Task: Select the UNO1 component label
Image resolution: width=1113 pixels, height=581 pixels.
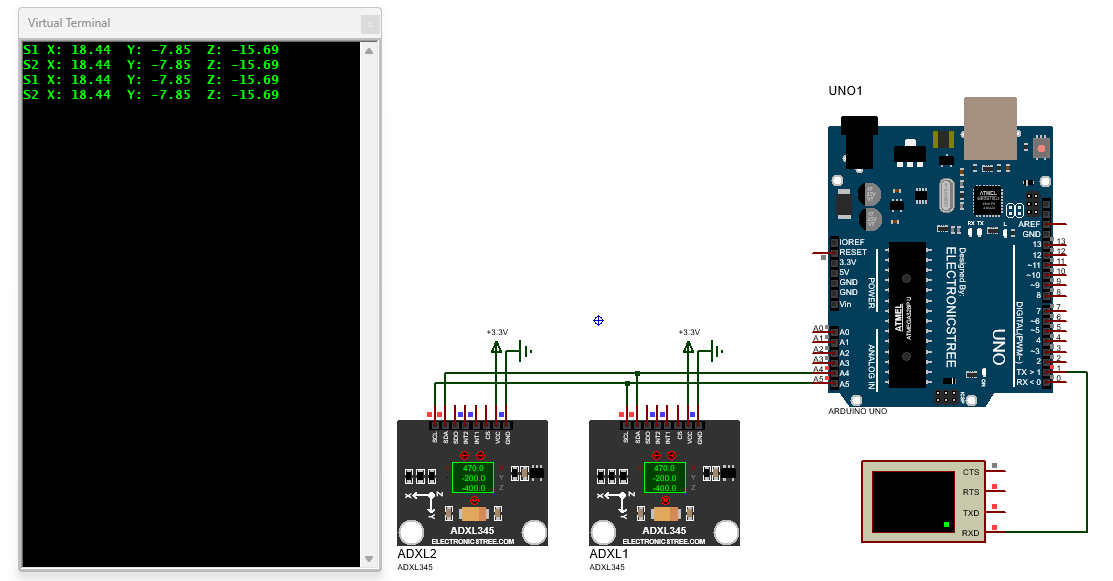Action: pyautogui.click(x=845, y=91)
